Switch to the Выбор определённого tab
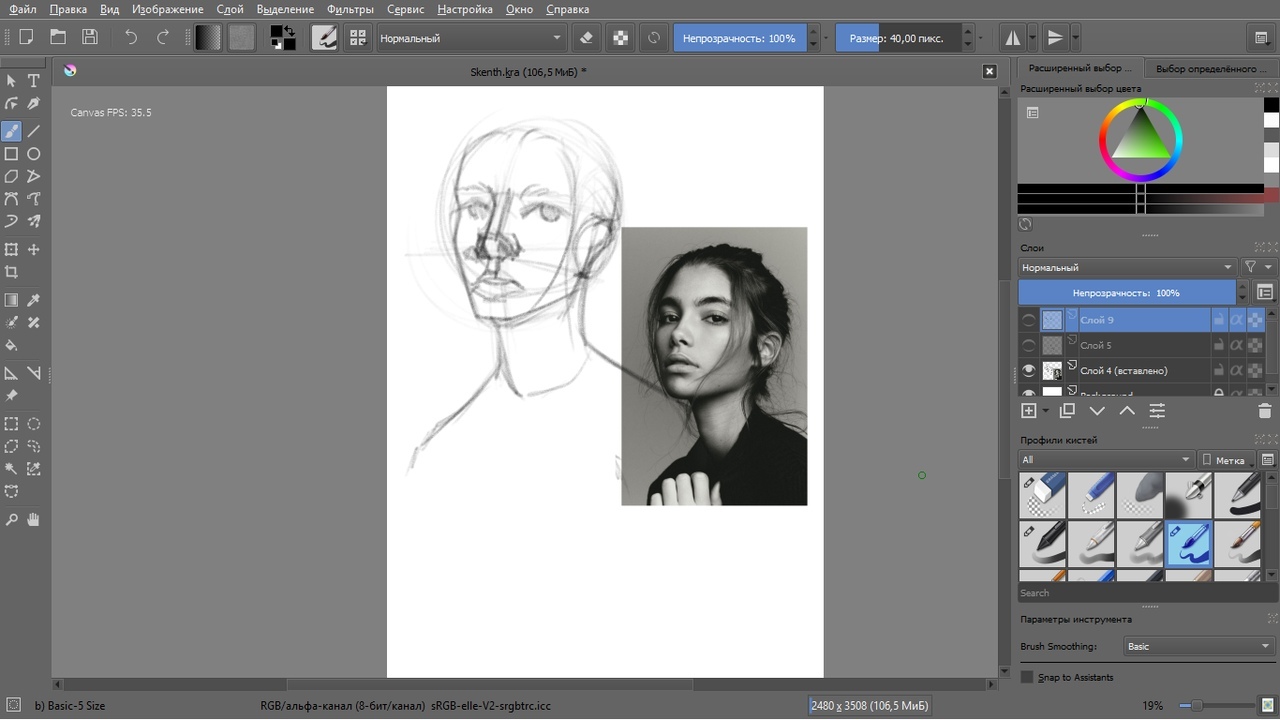This screenshot has height=720, width=1280. point(1209,68)
